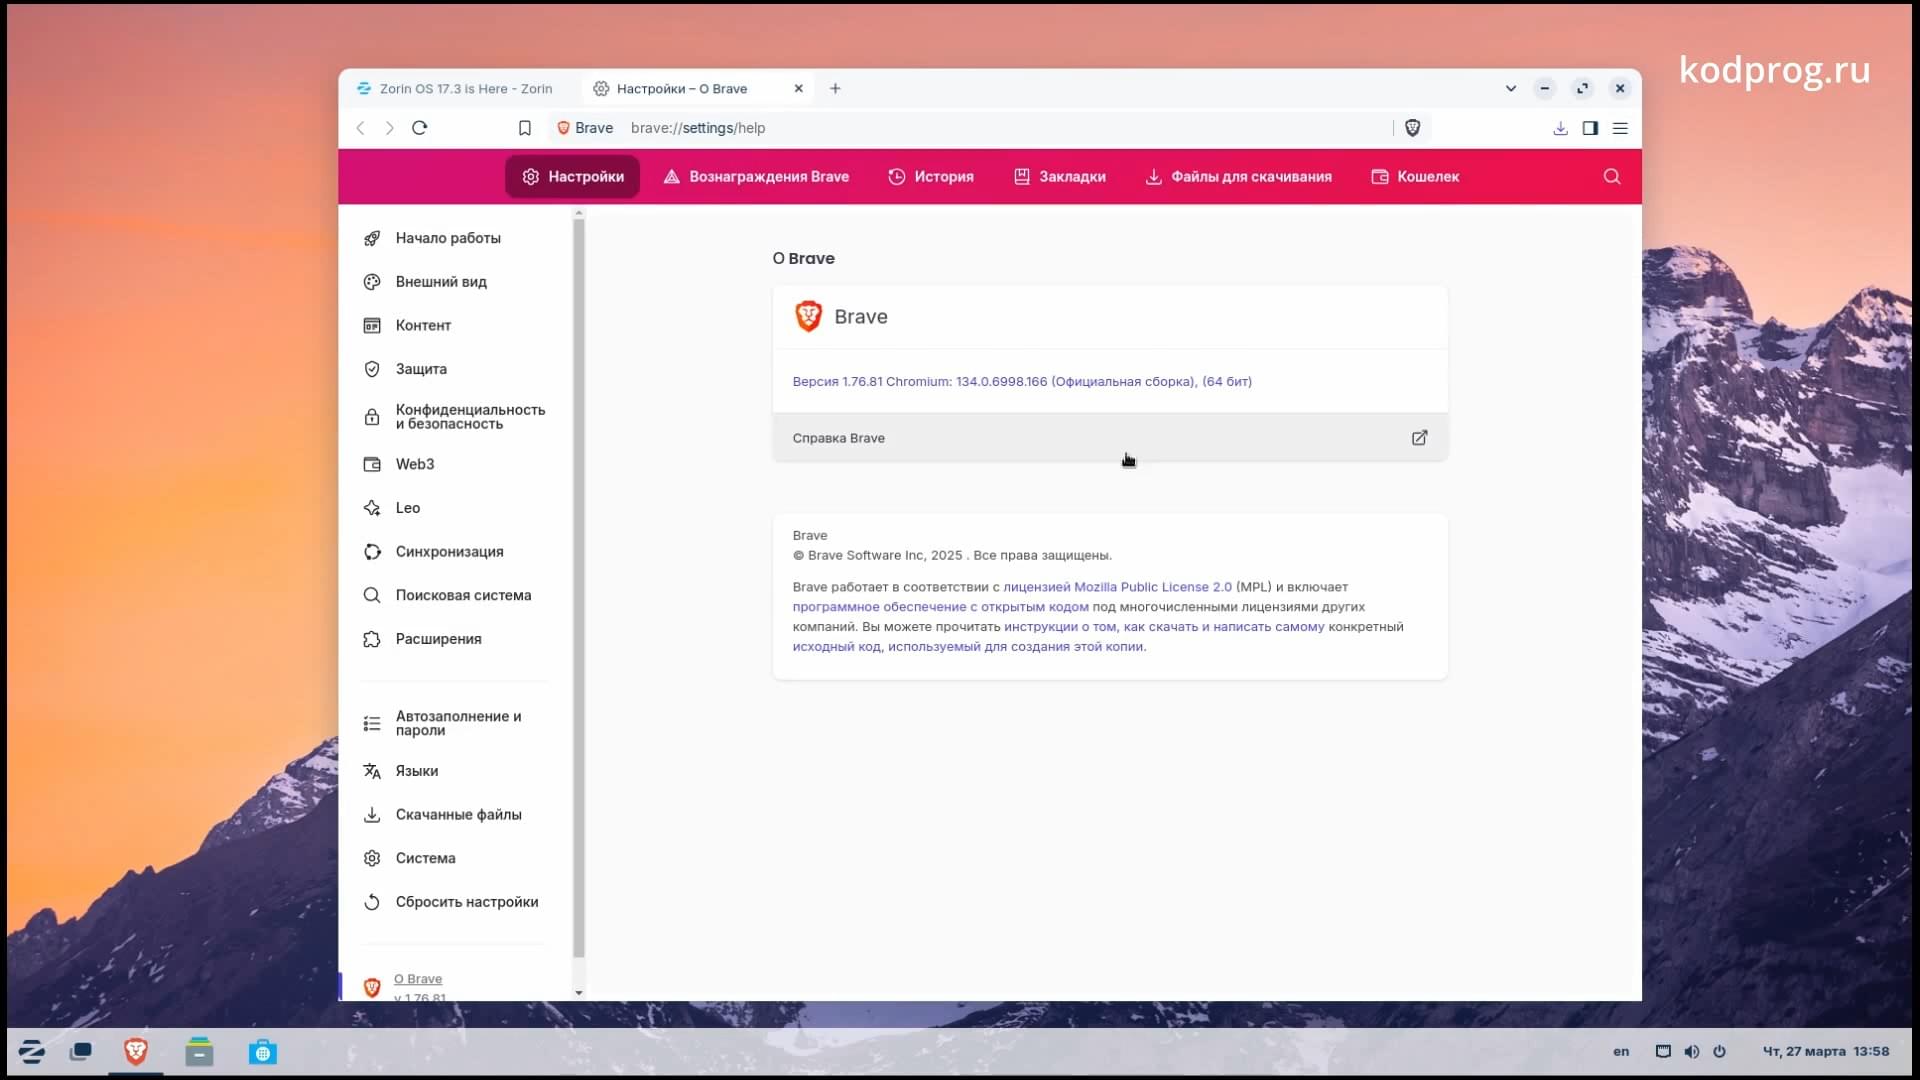1920x1080 pixels.
Task: Open Файлы для скачивания in top bar
Action: [x=1238, y=177]
